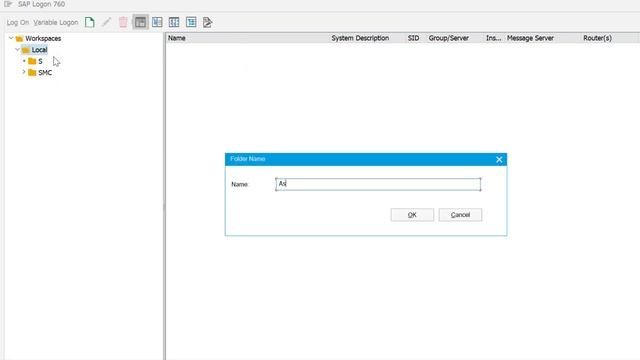Sort by Message Server column header

coord(543,38)
